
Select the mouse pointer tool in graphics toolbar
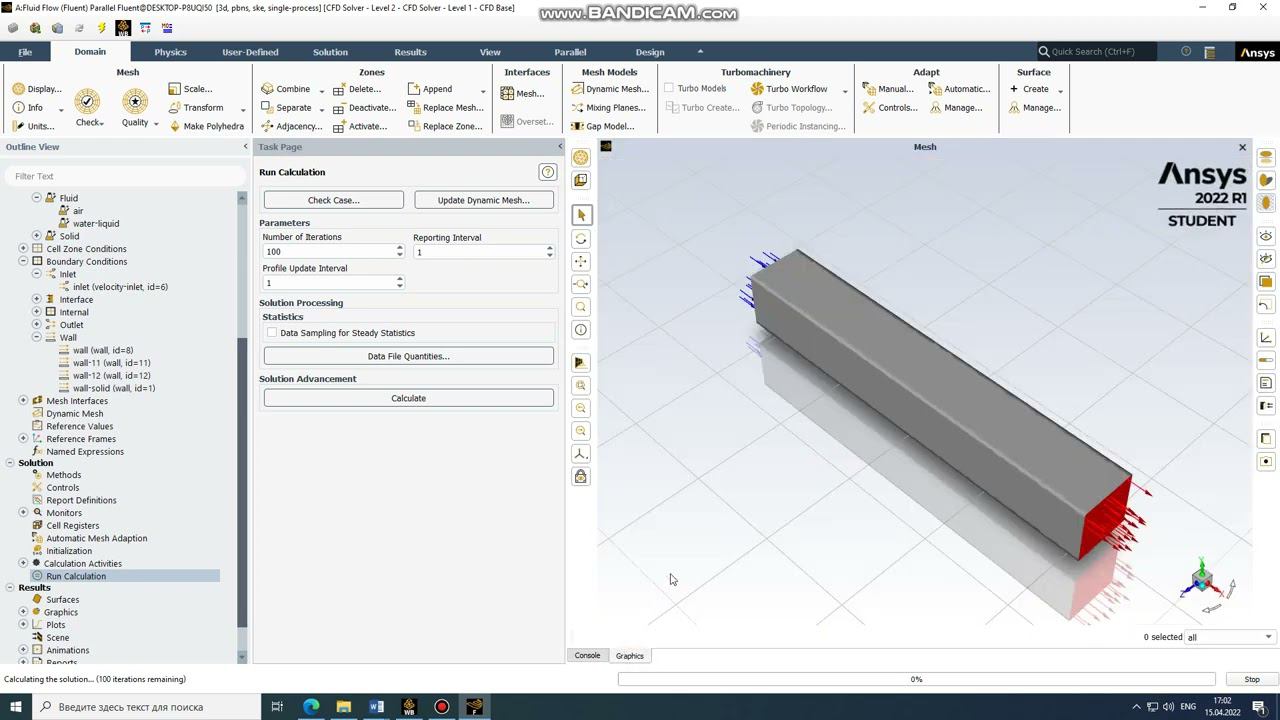pyautogui.click(x=581, y=215)
